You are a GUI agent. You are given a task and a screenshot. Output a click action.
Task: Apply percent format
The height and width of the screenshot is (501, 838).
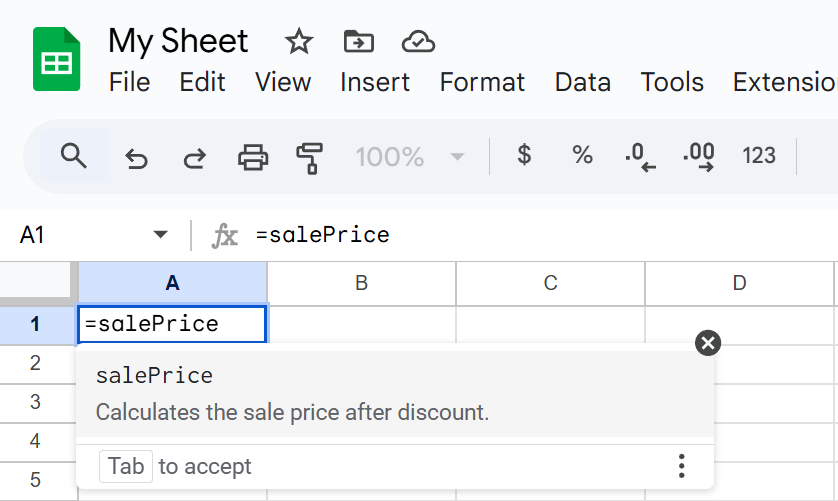582,156
